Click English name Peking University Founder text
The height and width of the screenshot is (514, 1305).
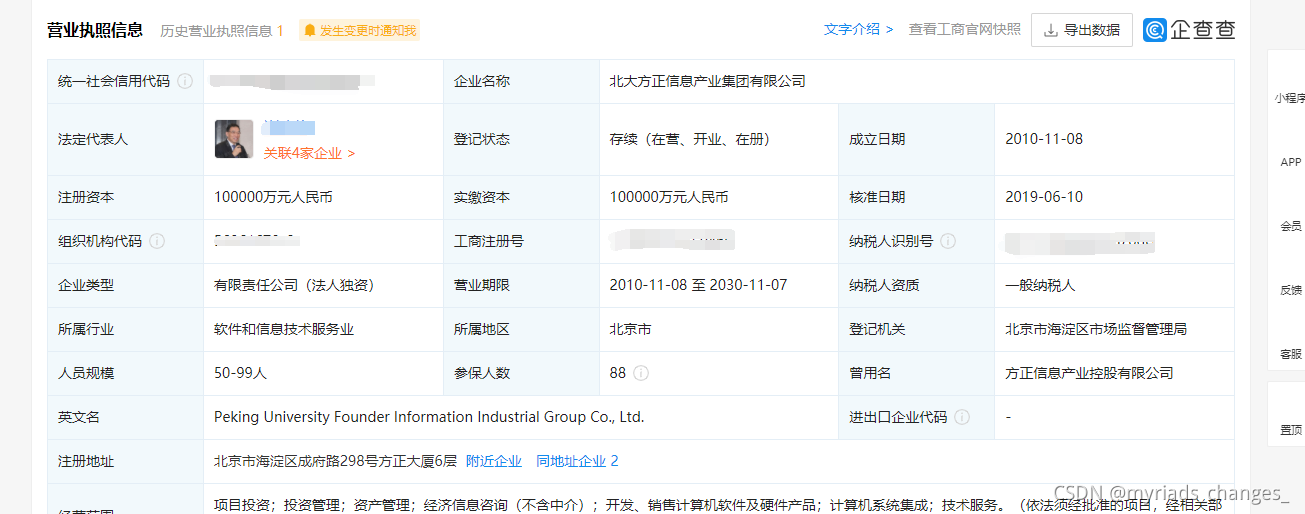tap(429, 417)
